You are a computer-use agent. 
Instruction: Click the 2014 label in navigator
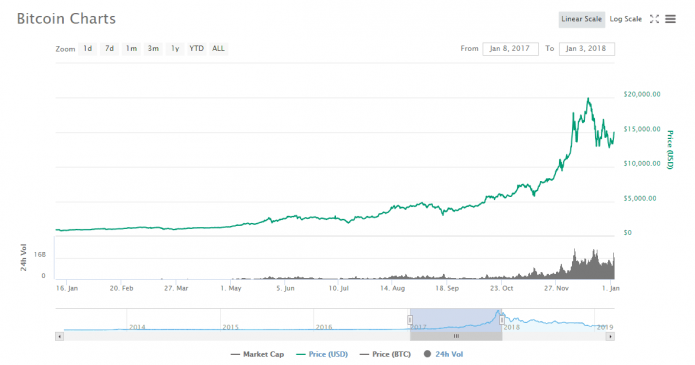point(137,327)
